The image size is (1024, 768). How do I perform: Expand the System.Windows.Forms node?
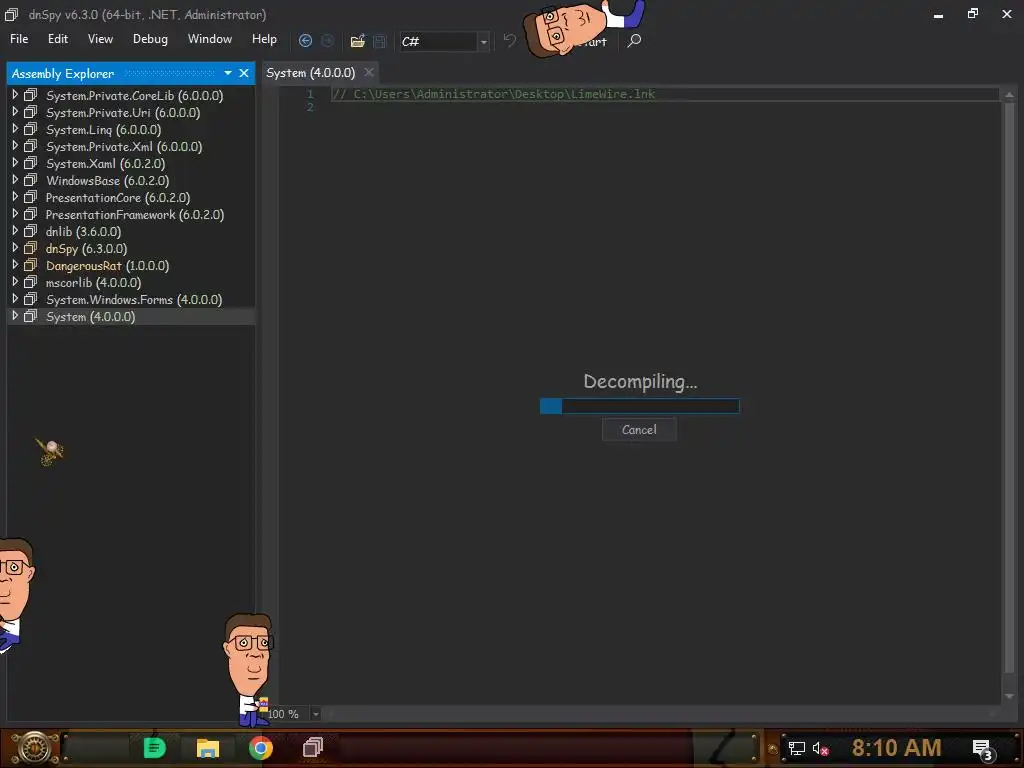pos(14,298)
